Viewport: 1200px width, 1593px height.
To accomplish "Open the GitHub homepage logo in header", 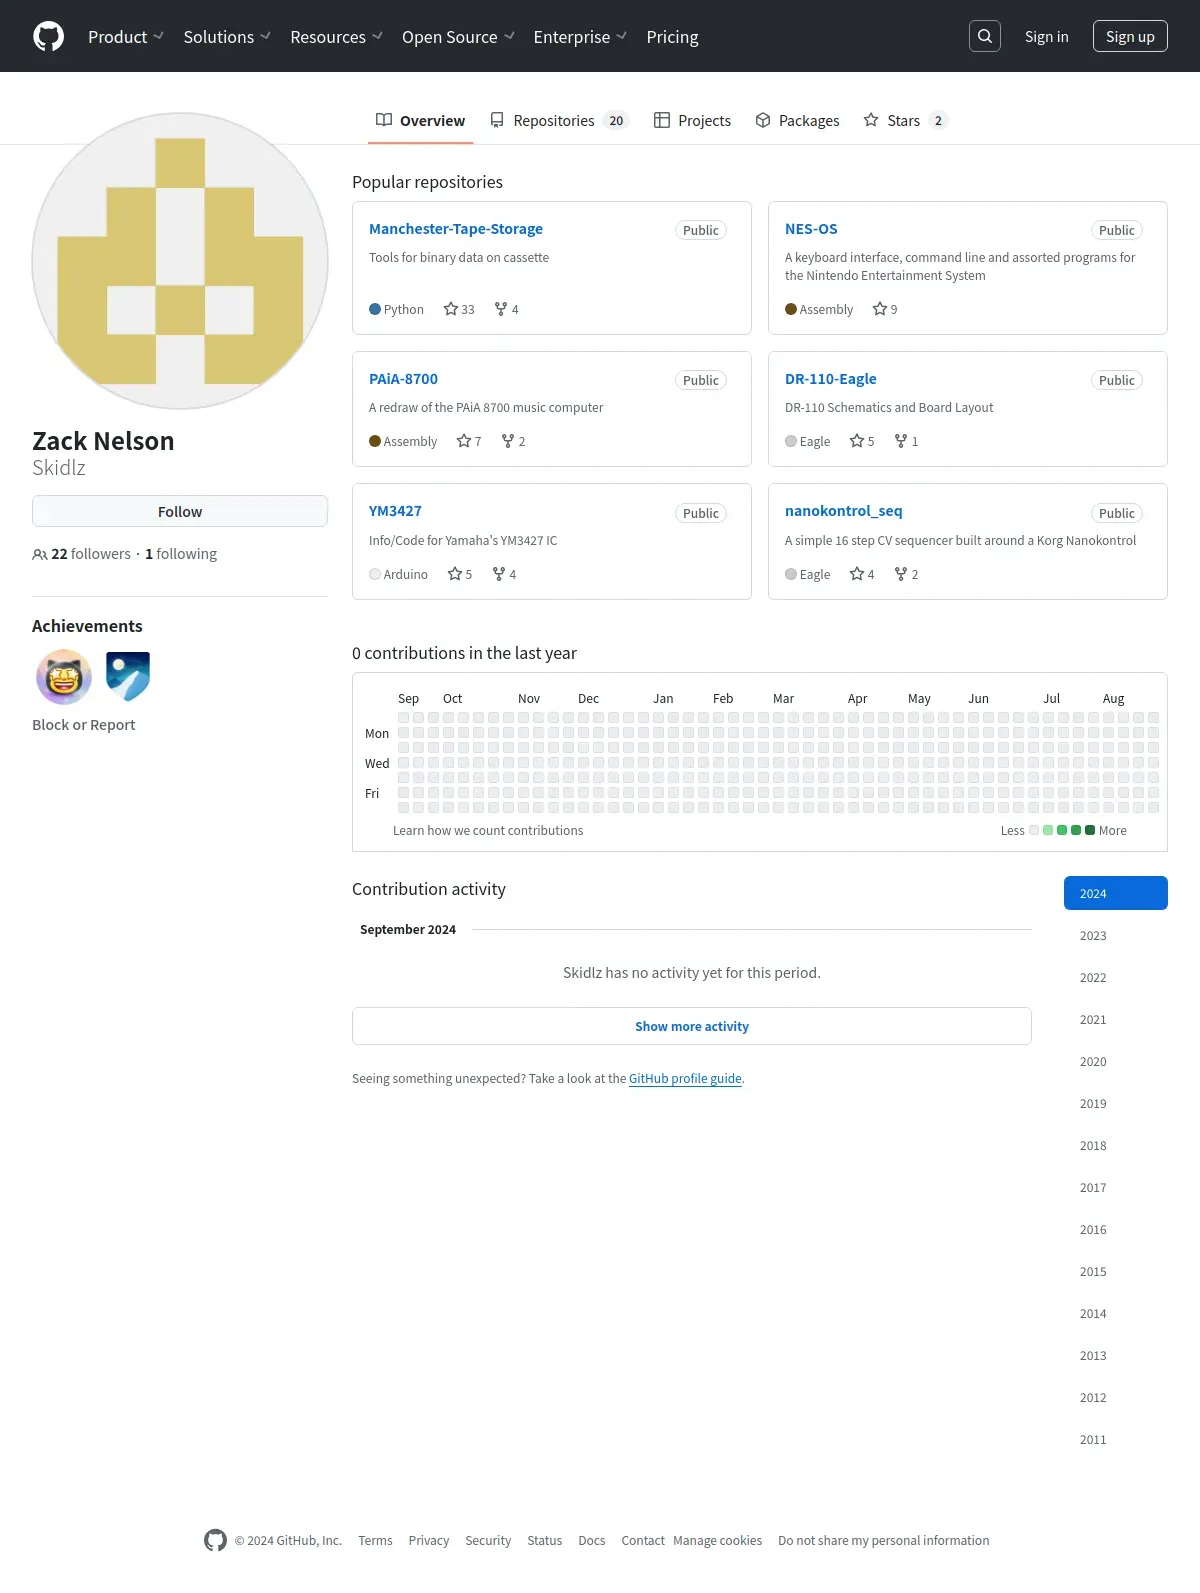I will click(x=48, y=36).
